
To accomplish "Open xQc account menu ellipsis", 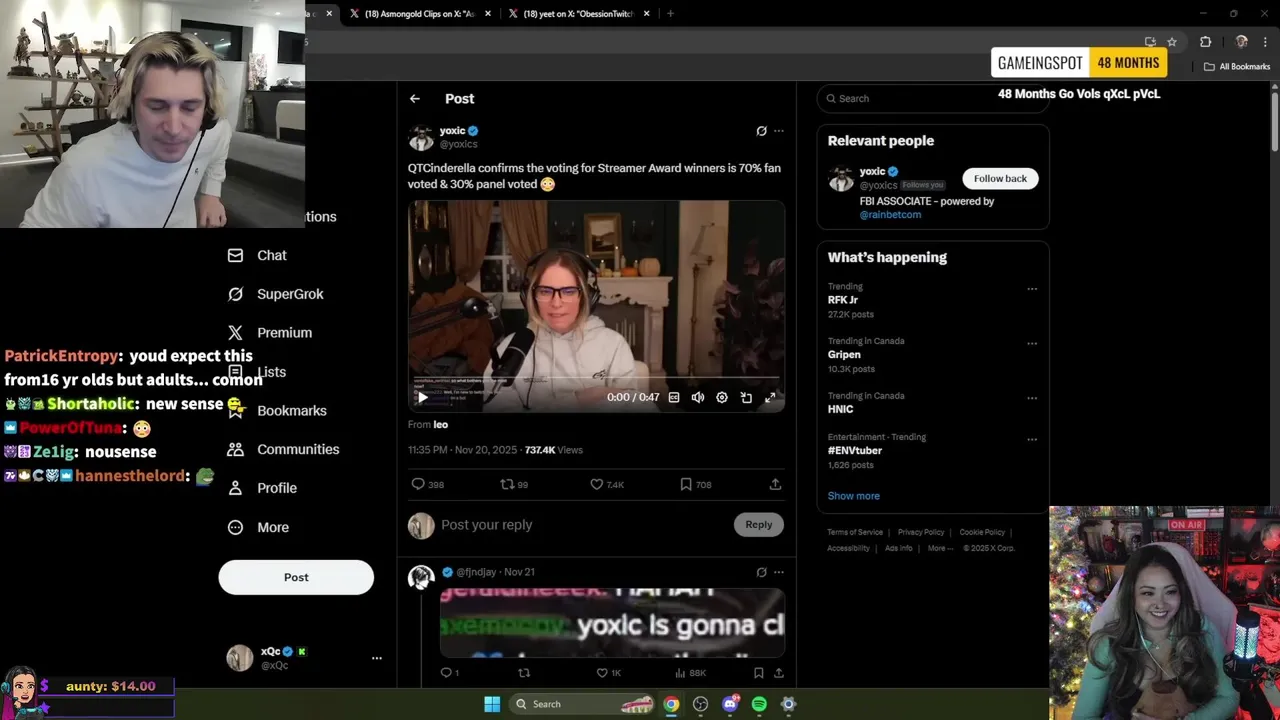I will (377, 658).
